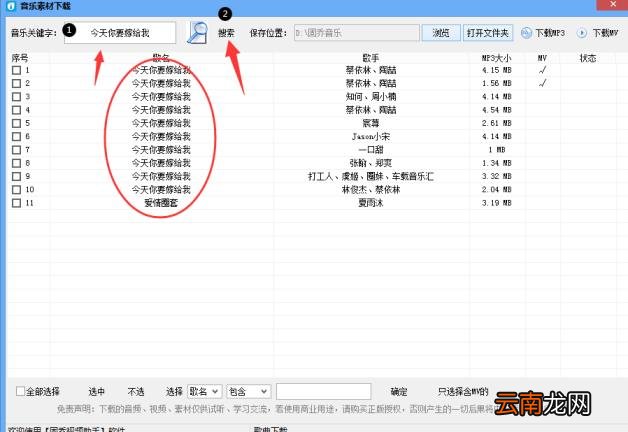Focus the 音乐关键字 keyword input
Screen dimensions: 628x432
tap(120, 33)
